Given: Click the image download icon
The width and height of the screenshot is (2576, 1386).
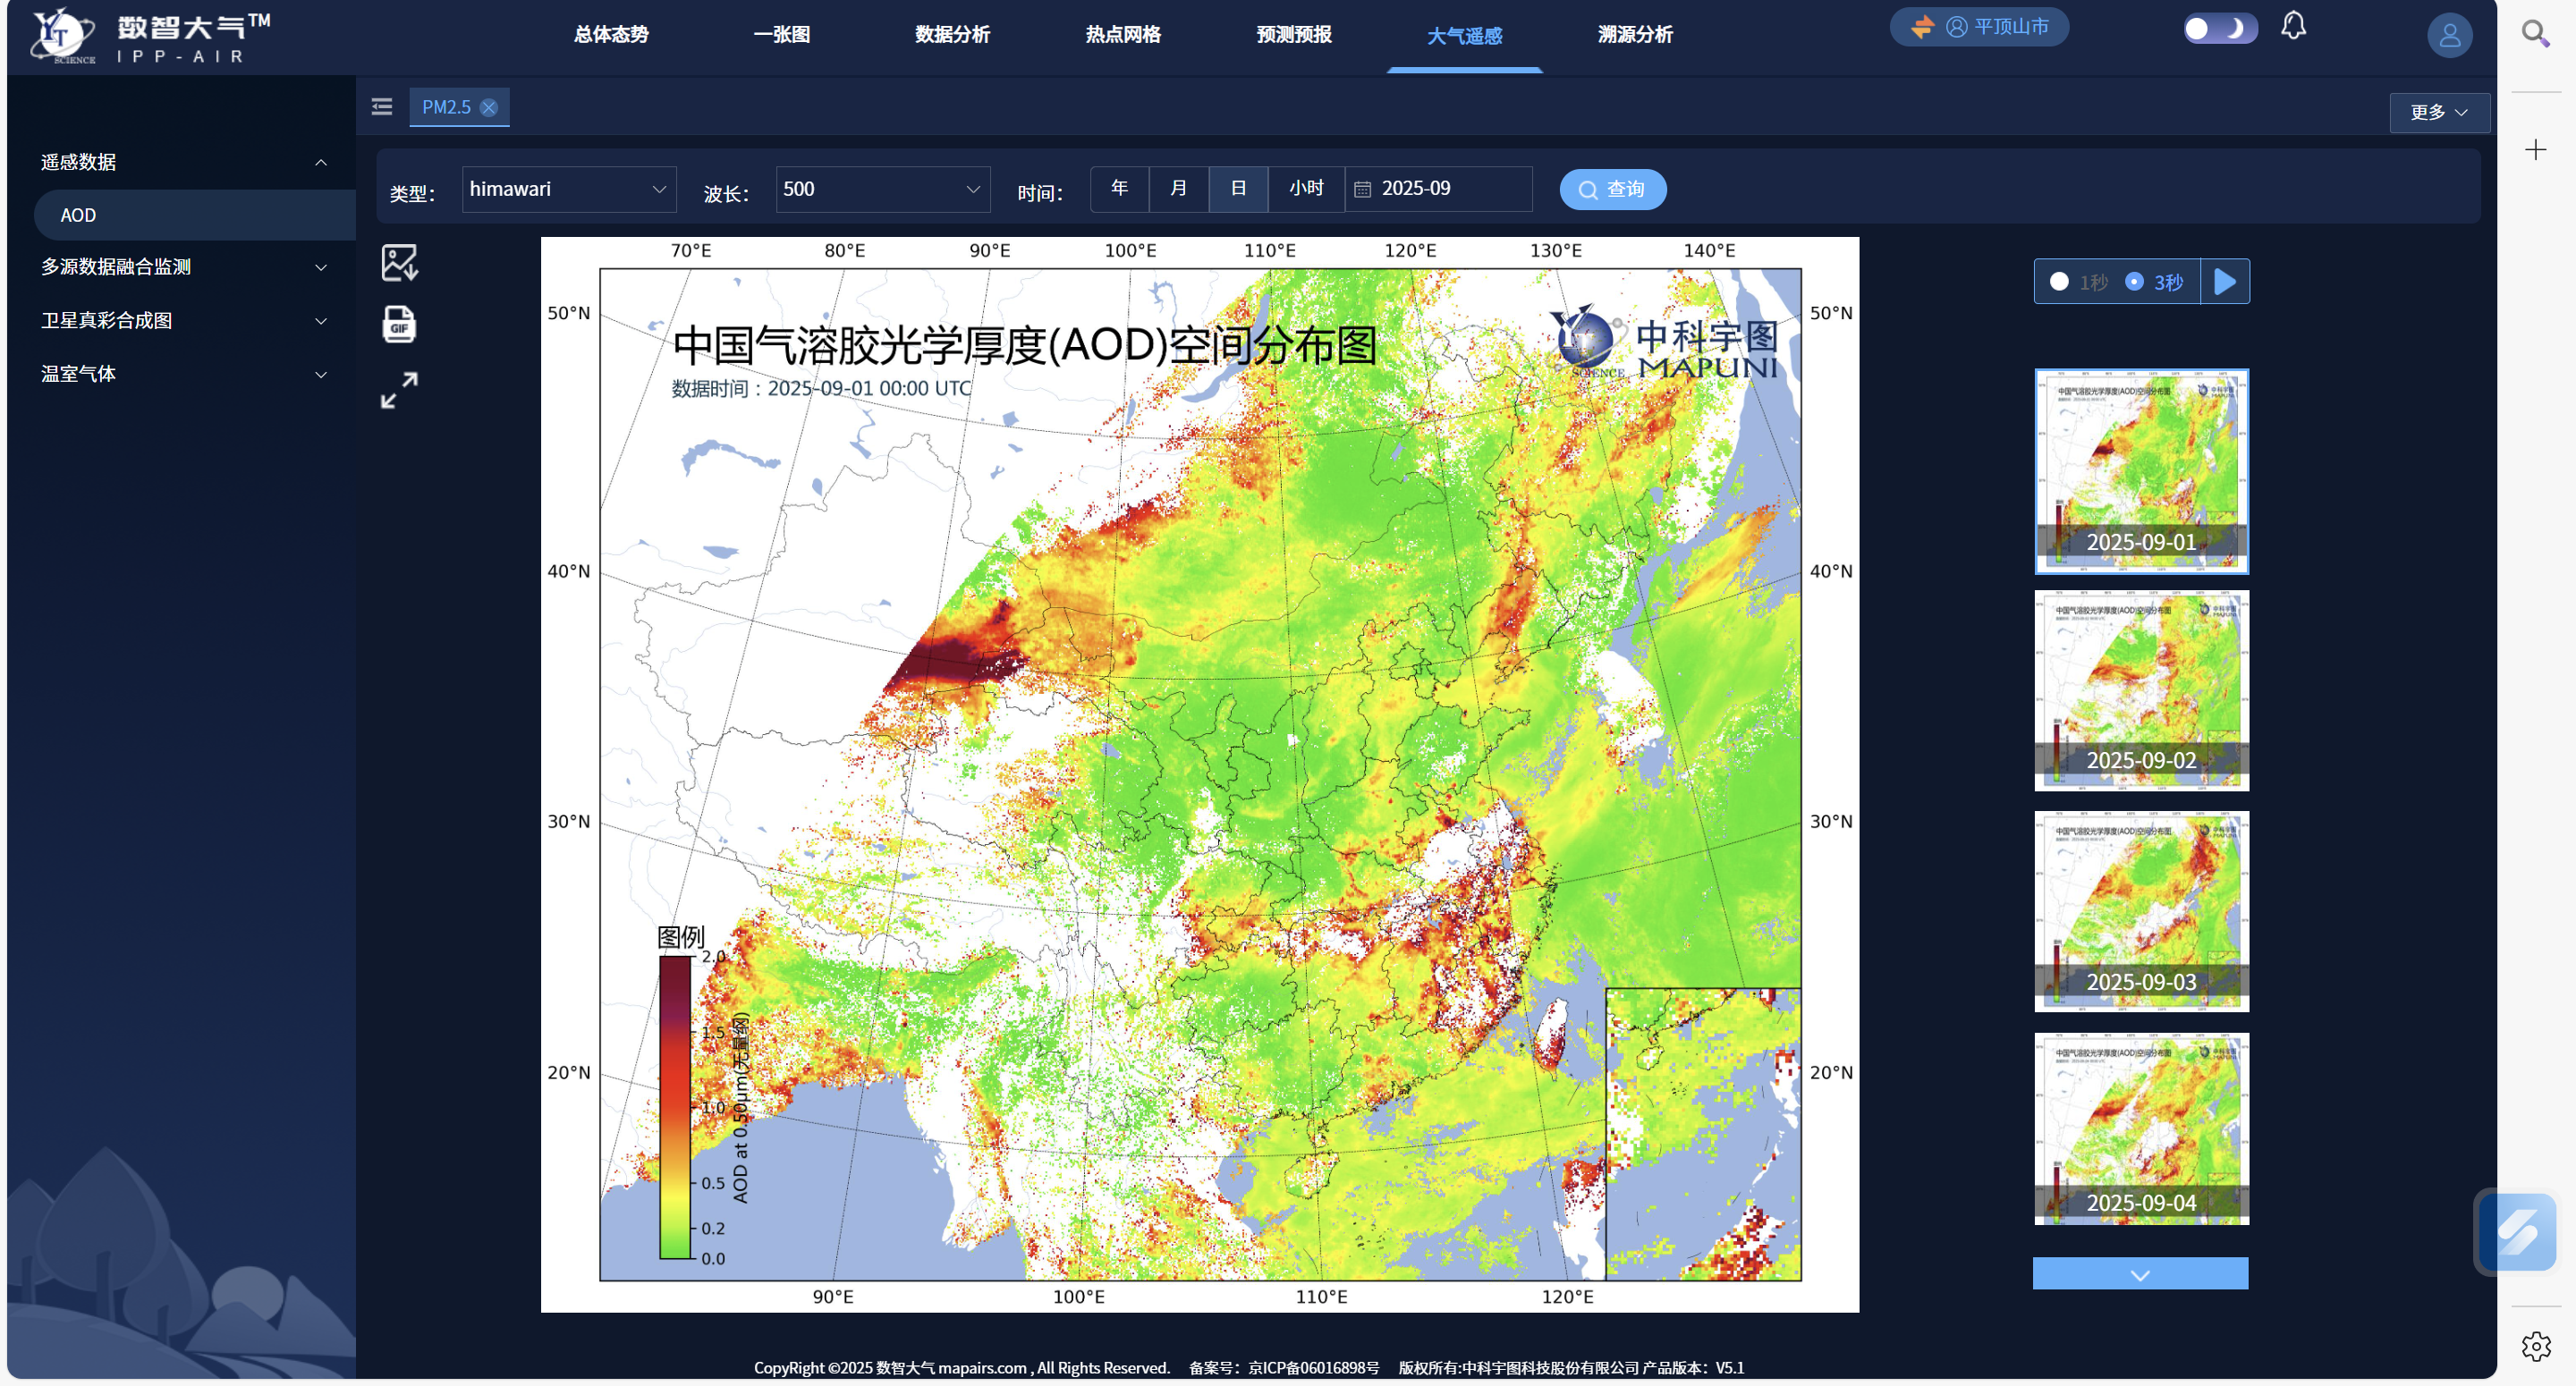Looking at the screenshot, I should 398,262.
